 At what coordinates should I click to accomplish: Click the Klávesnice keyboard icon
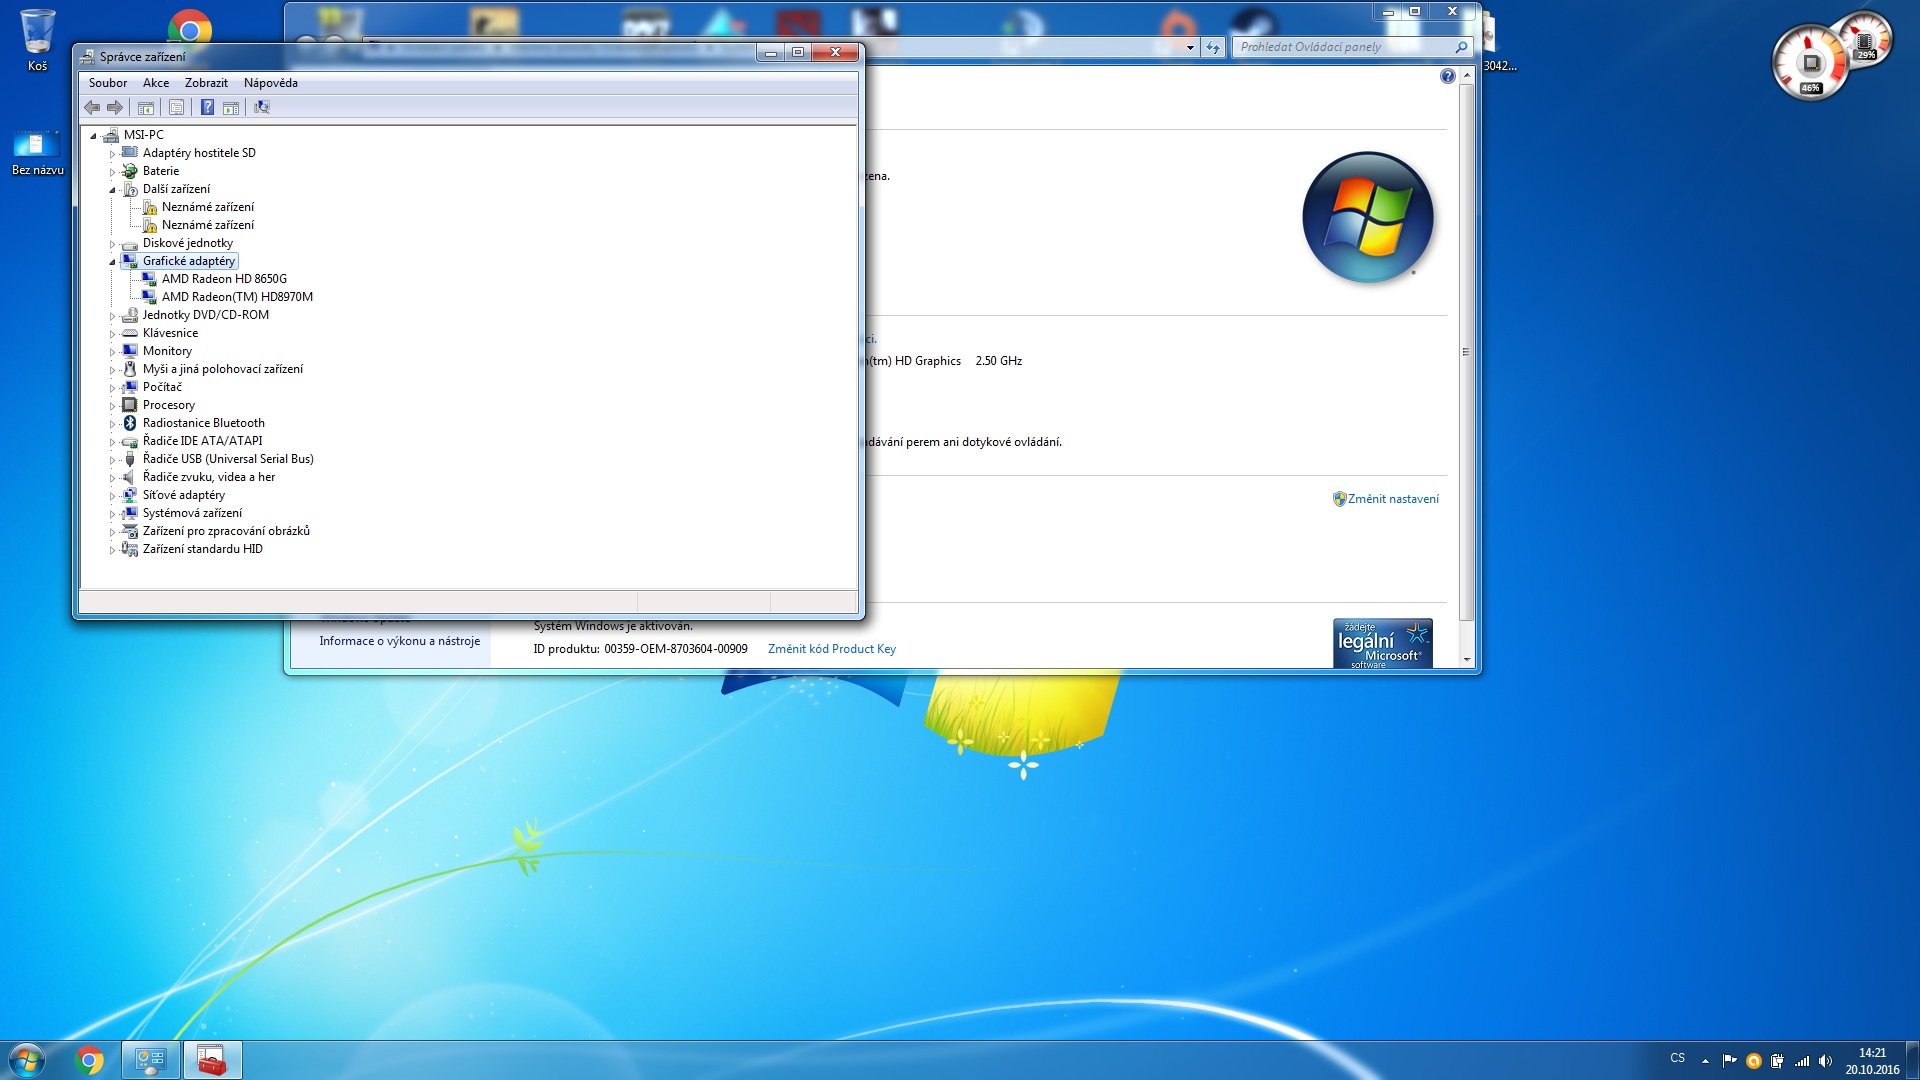tap(130, 333)
